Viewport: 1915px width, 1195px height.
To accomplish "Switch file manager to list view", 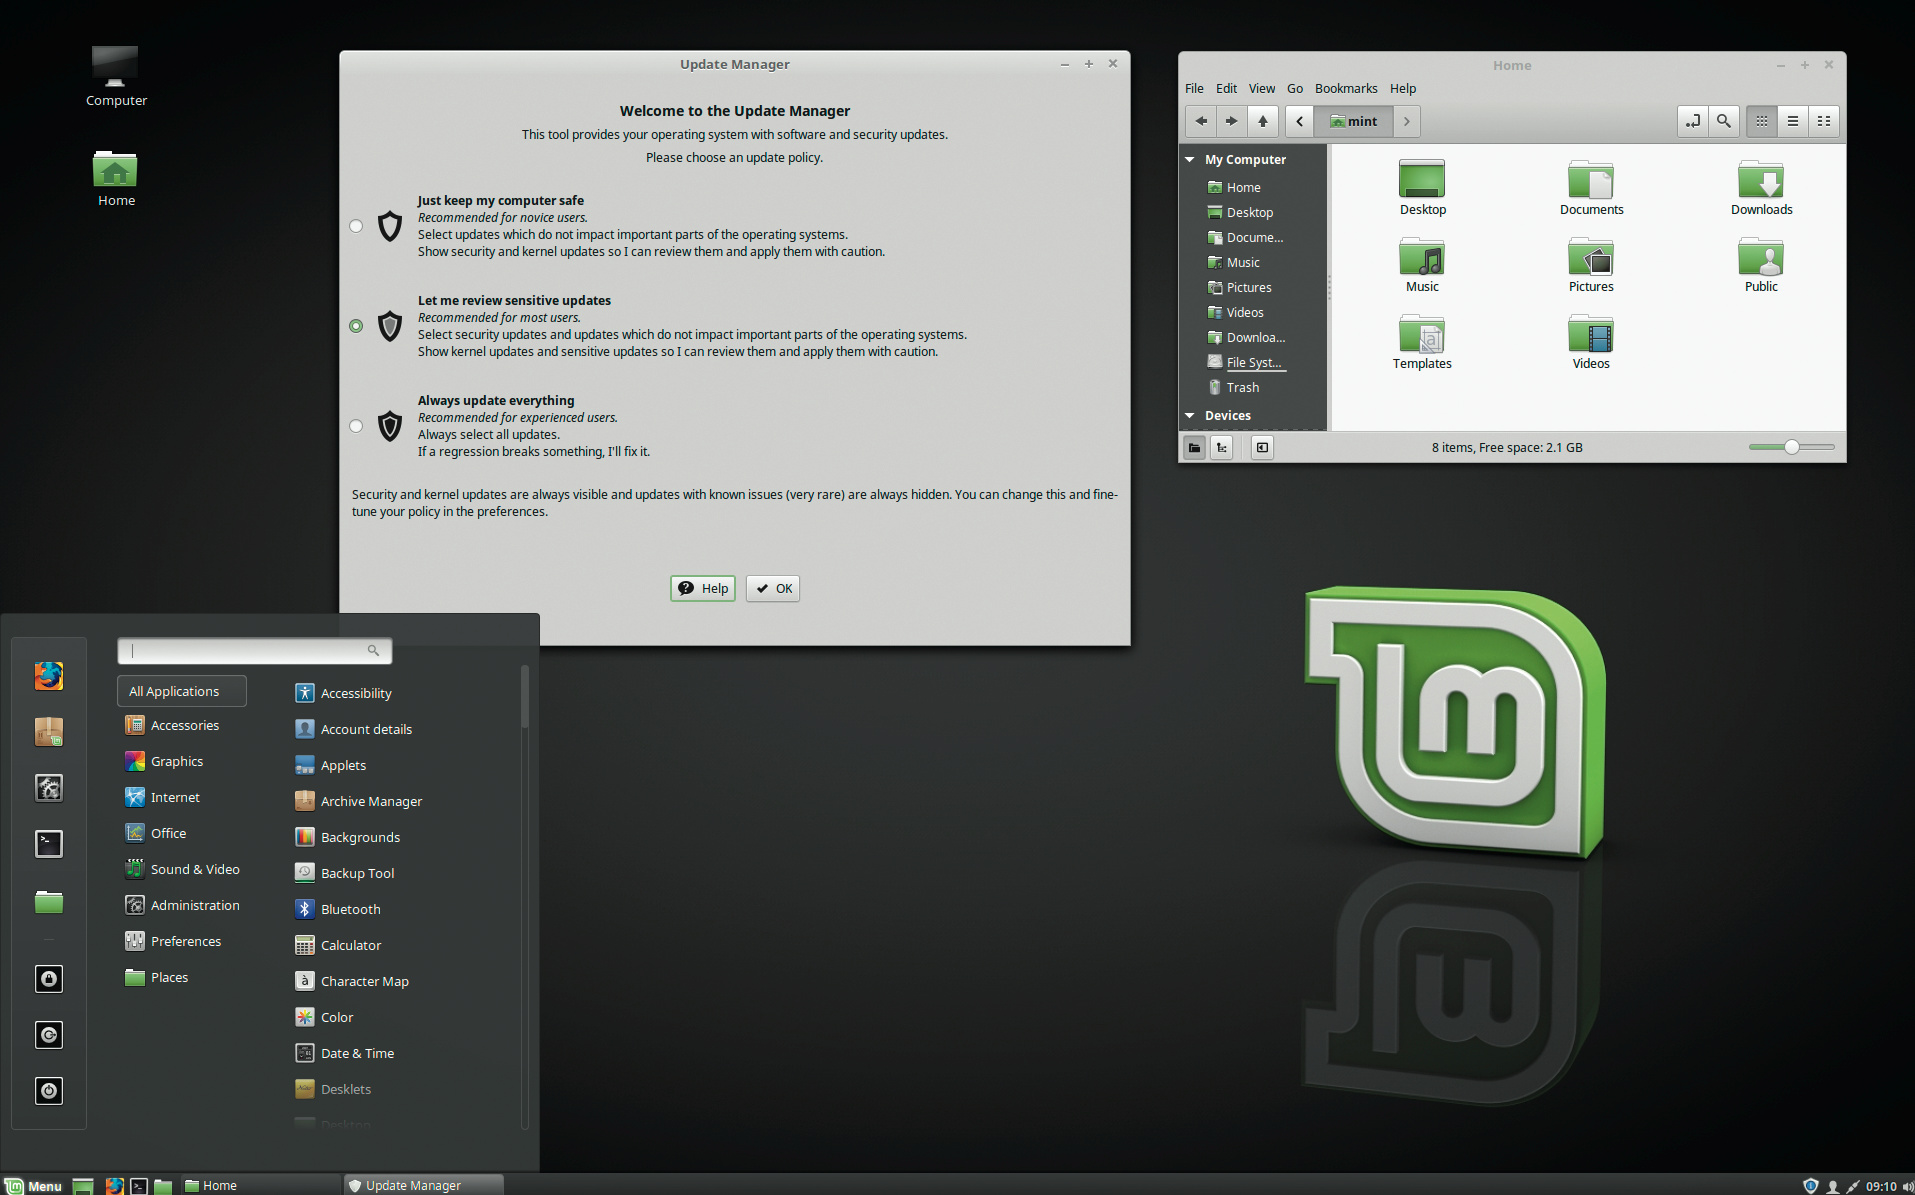I will (1793, 121).
